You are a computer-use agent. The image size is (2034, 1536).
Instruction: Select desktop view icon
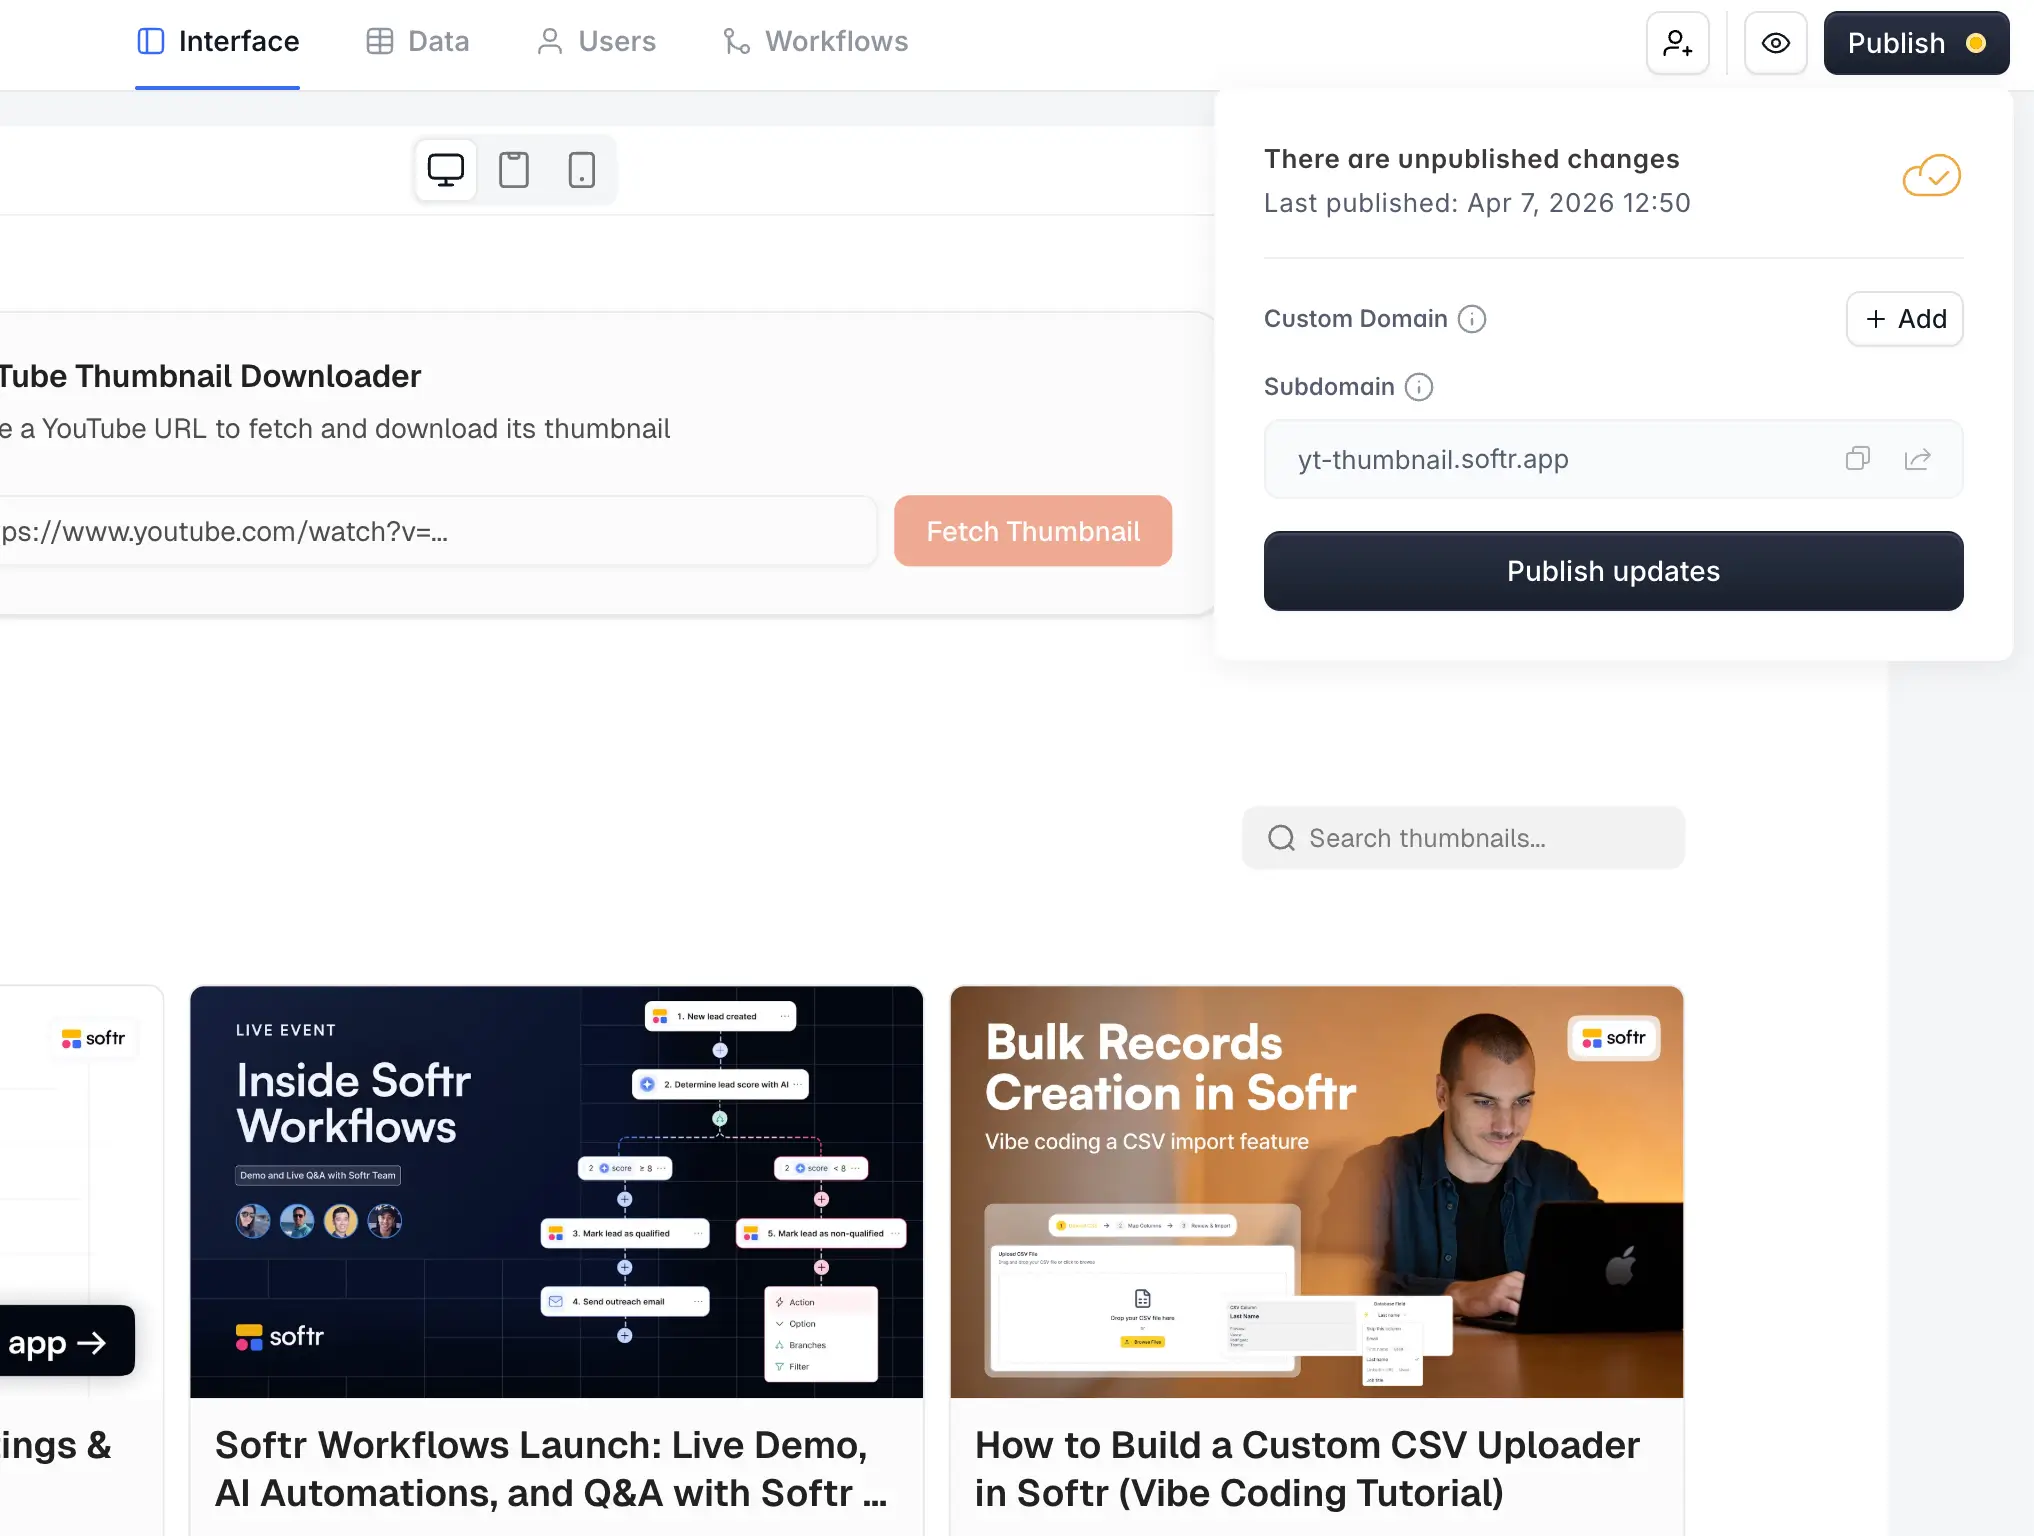[446, 170]
